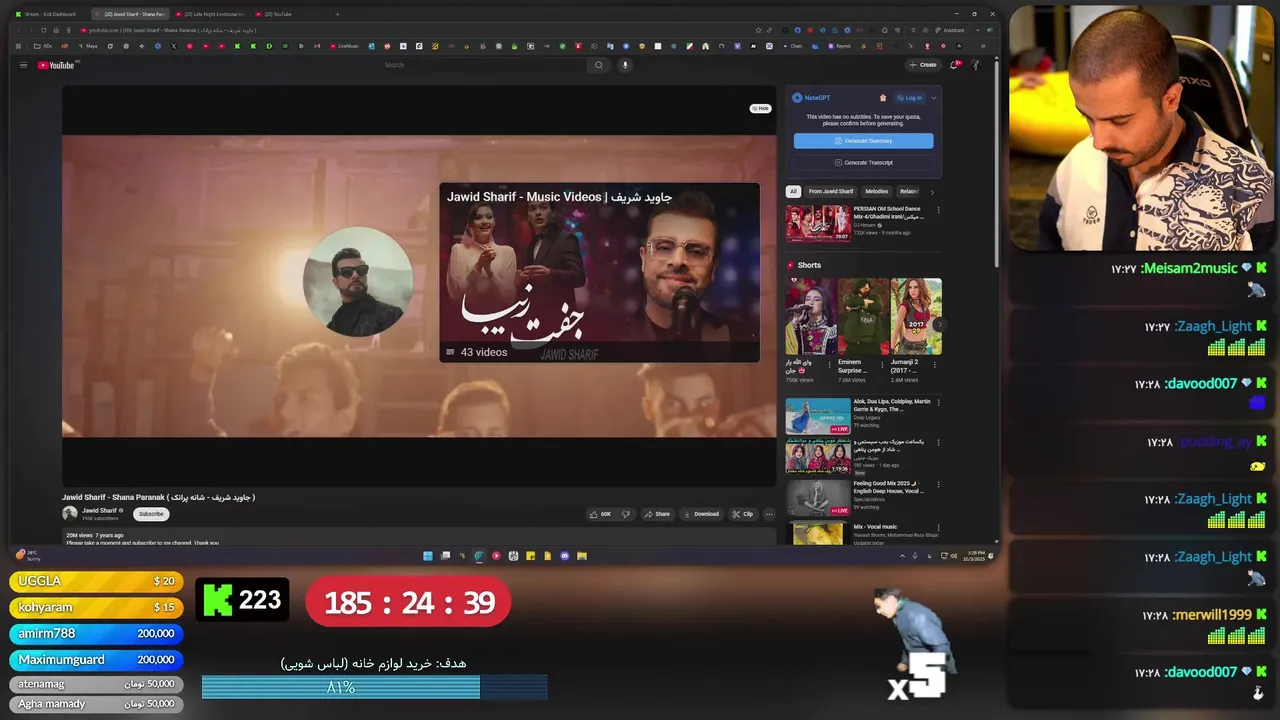Click the YouTube logo to go home
Image resolution: width=1280 pixels, height=720 pixels.
[x=58, y=65]
